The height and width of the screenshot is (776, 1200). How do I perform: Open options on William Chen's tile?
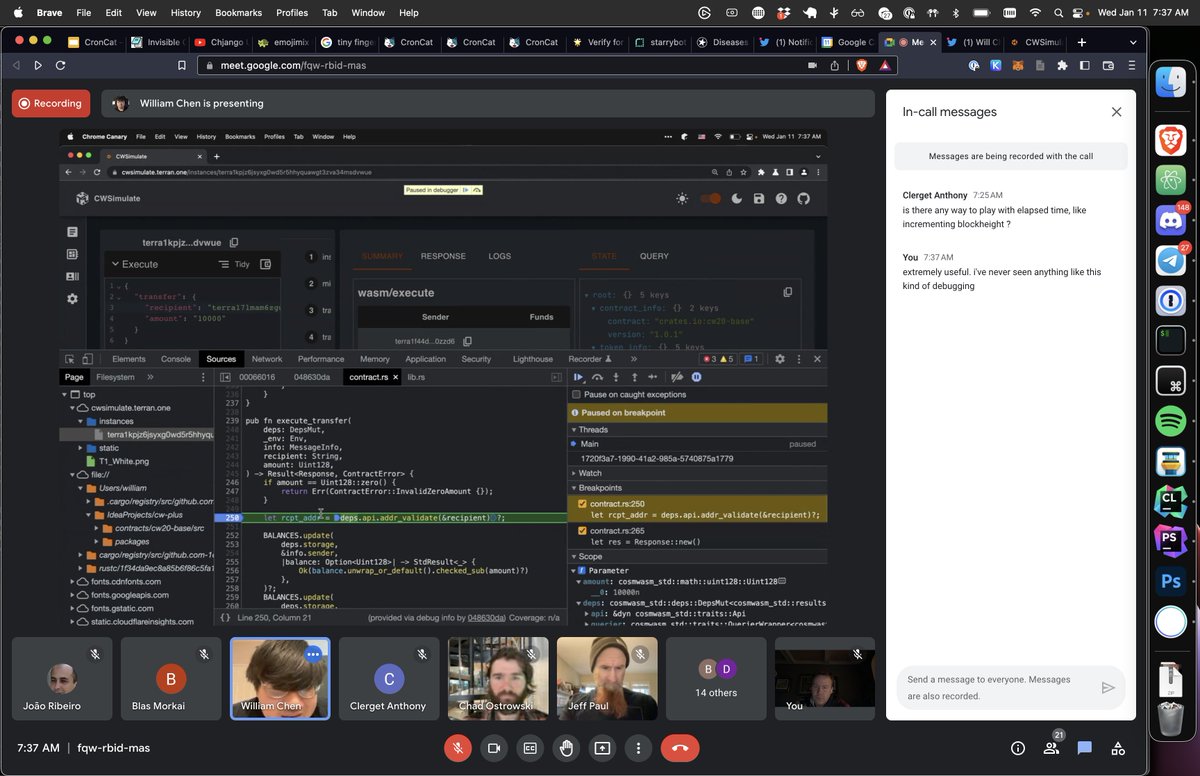(x=313, y=654)
